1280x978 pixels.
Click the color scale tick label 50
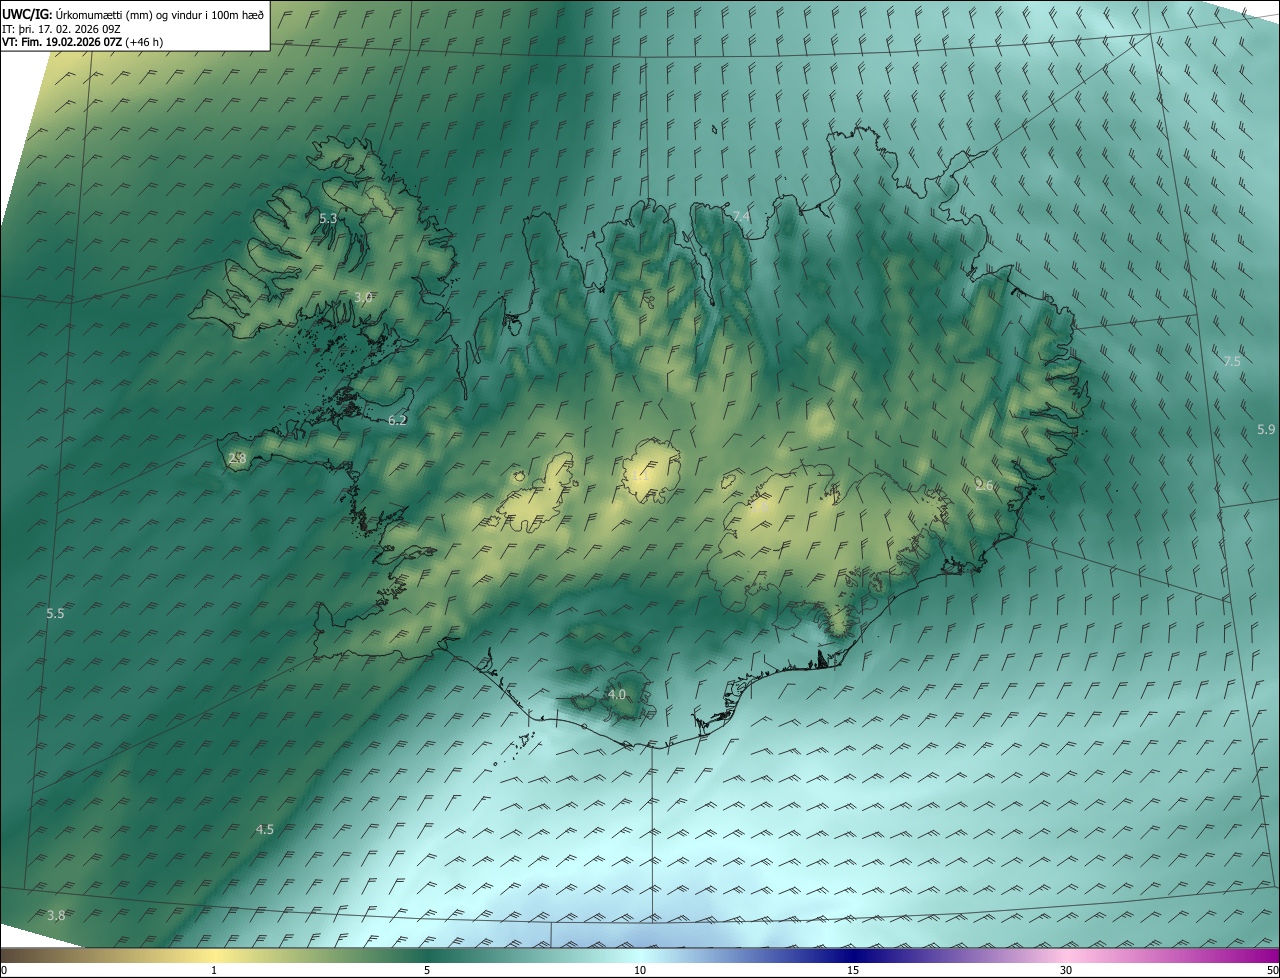click(x=1271, y=970)
